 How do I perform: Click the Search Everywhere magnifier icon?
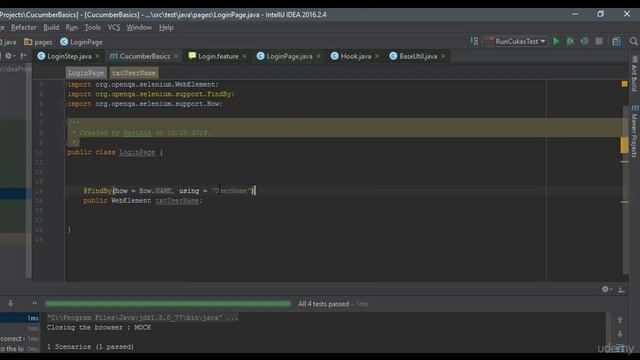click(x=633, y=41)
